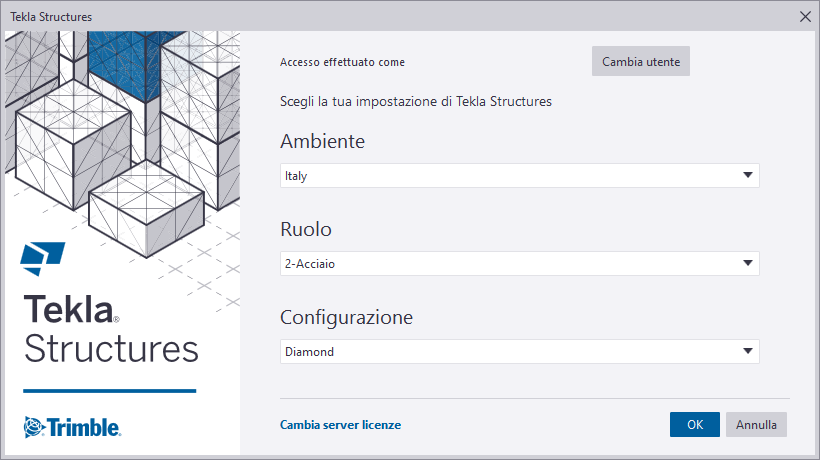Click the Ambiente dropdown arrow
Screen dimensions: 820x460
(x=747, y=175)
